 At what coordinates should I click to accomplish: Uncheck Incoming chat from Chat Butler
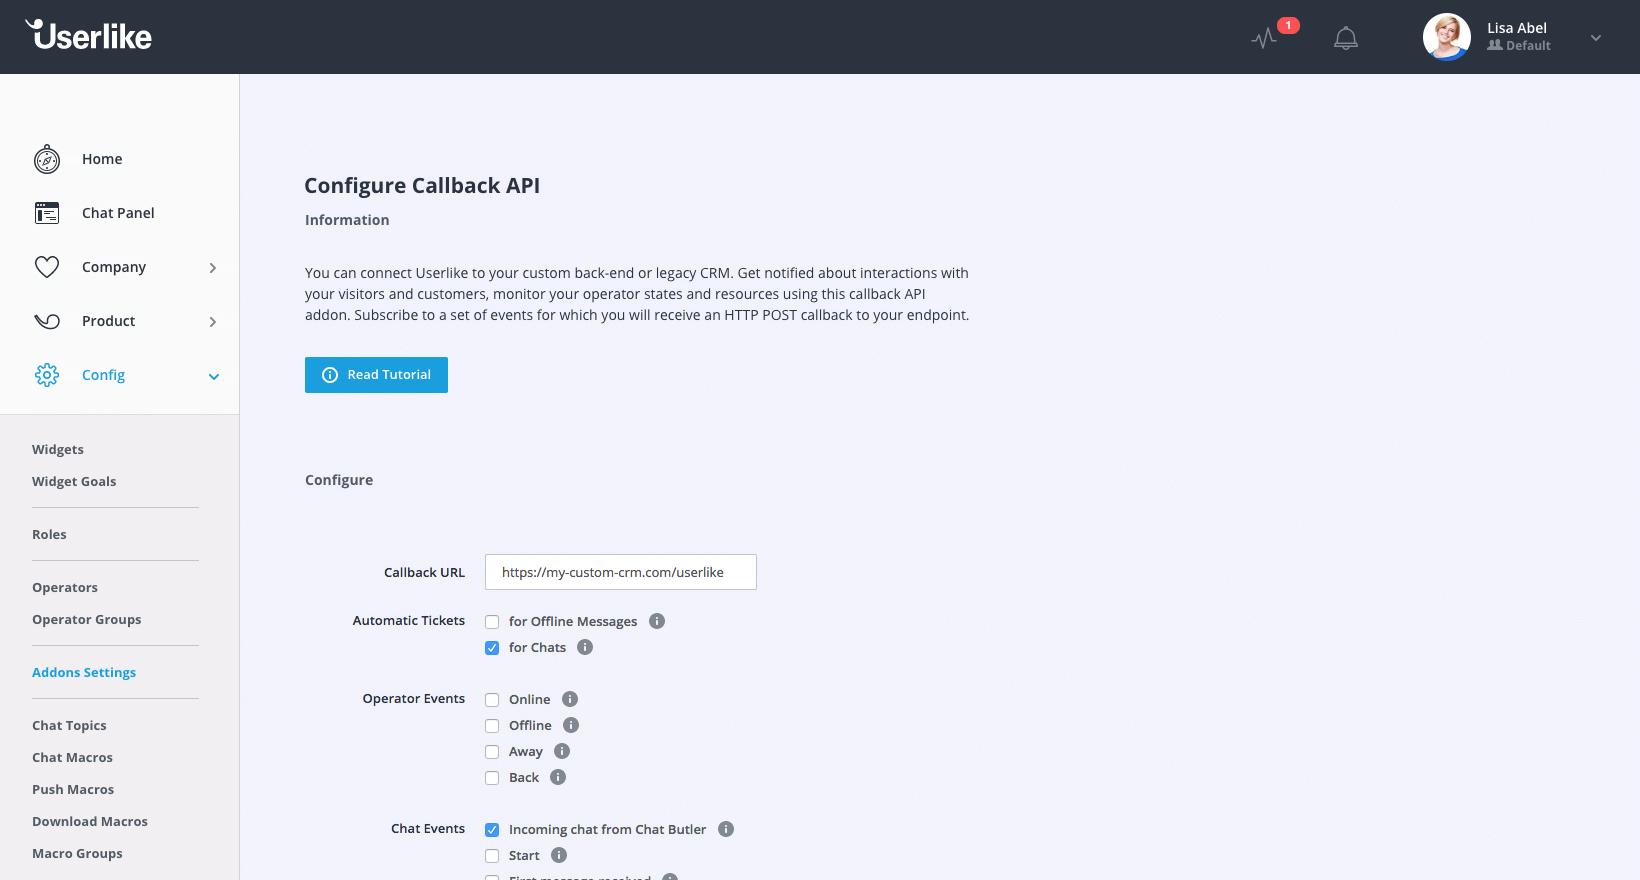(x=492, y=830)
